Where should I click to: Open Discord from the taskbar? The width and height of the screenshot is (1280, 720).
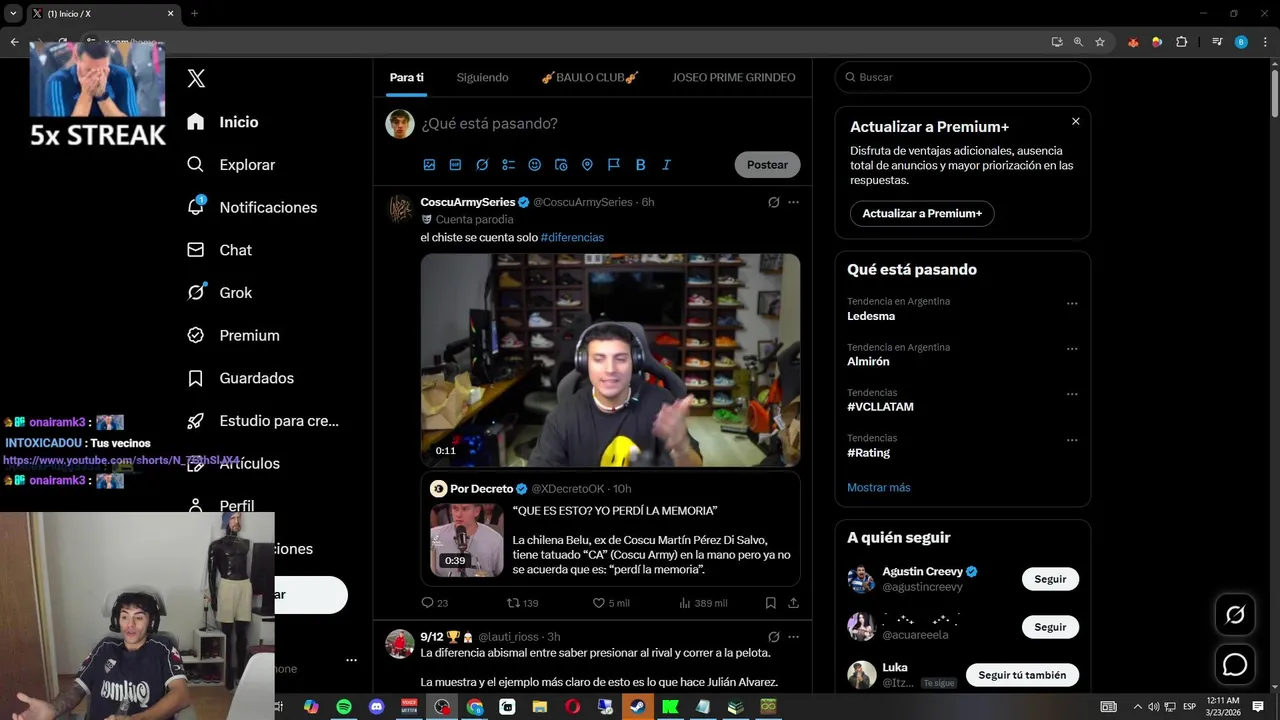click(x=377, y=707)
